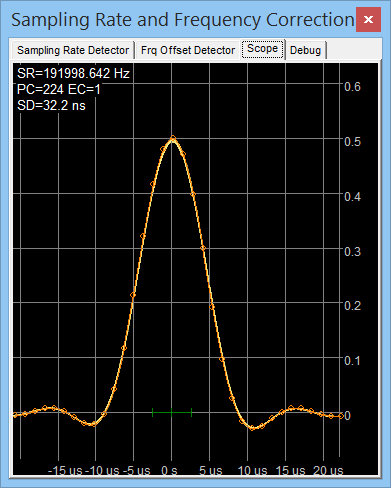Switch to the Sampling Rate Detector tab
The image size is (391, 488).
pyautogui.click(x=73, y=50)
